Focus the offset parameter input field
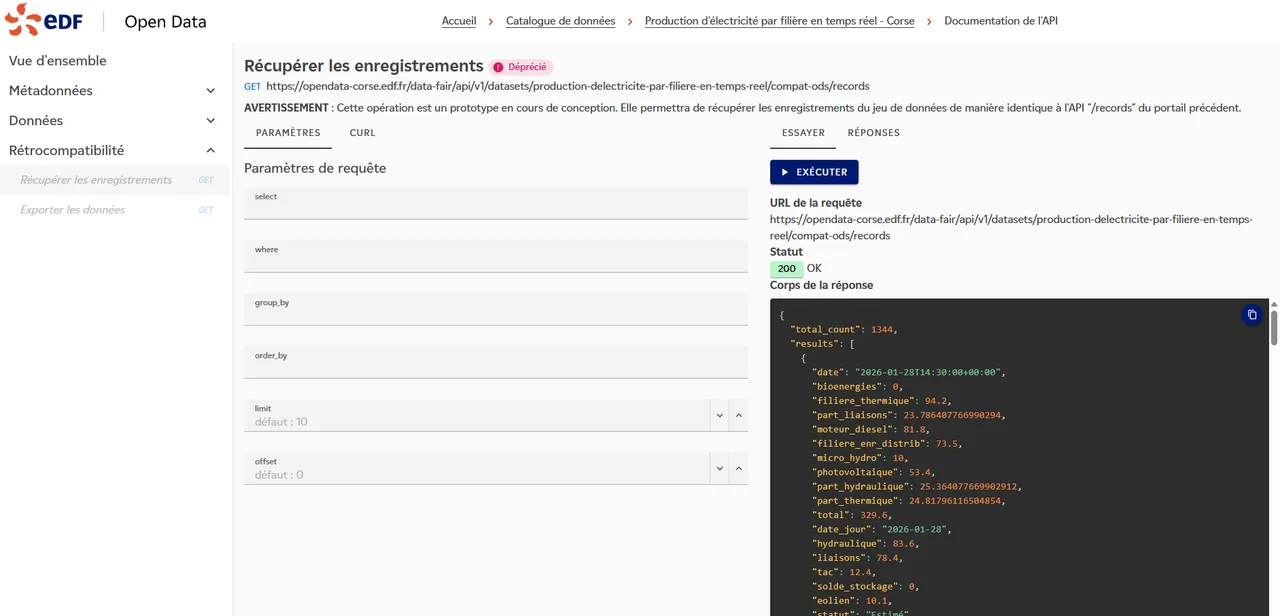 coord(477,468)
